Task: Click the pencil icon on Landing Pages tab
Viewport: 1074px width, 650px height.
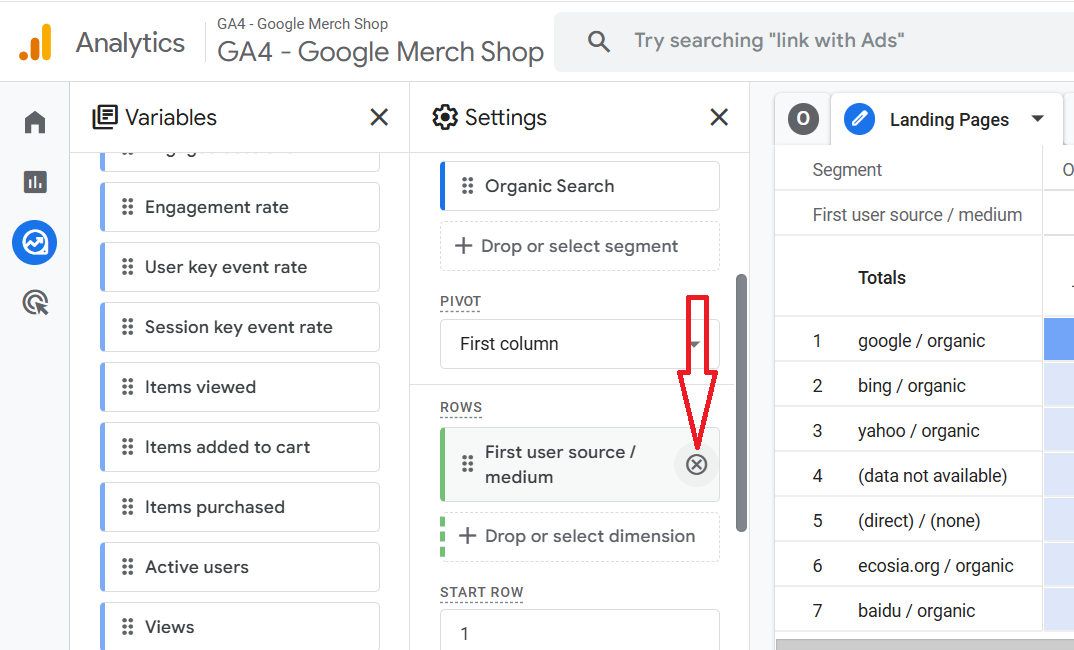Action: pyautogui.click(x=859, y=119)
